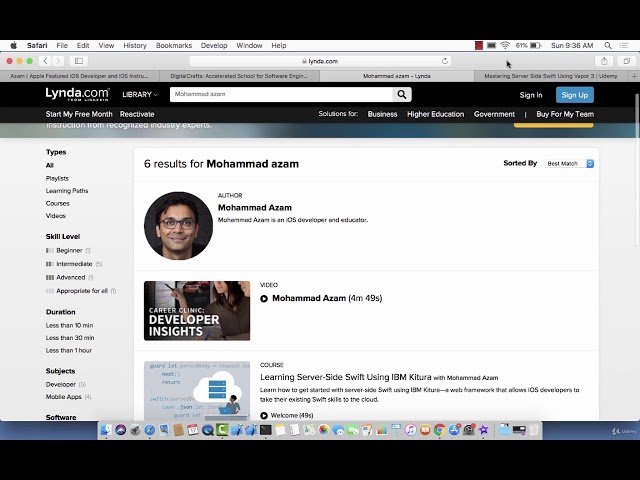Filter duration Less than 1 hour

[x=69, y=350]
